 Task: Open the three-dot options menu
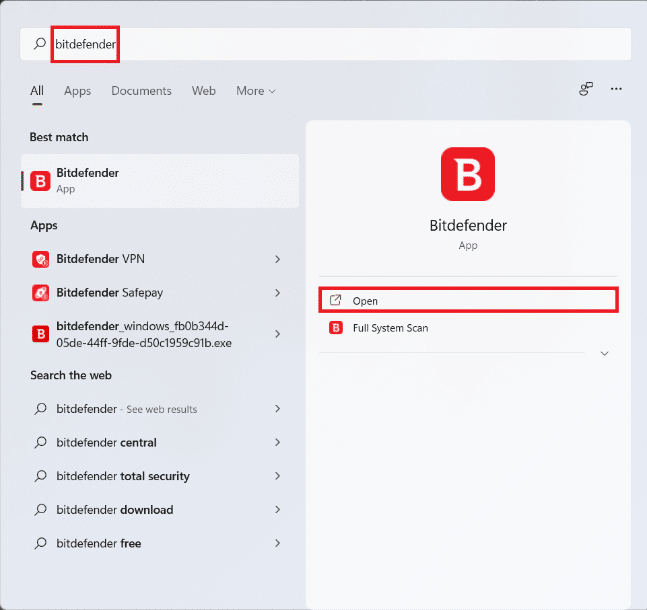pyautogui.click(x=617, y=90)
